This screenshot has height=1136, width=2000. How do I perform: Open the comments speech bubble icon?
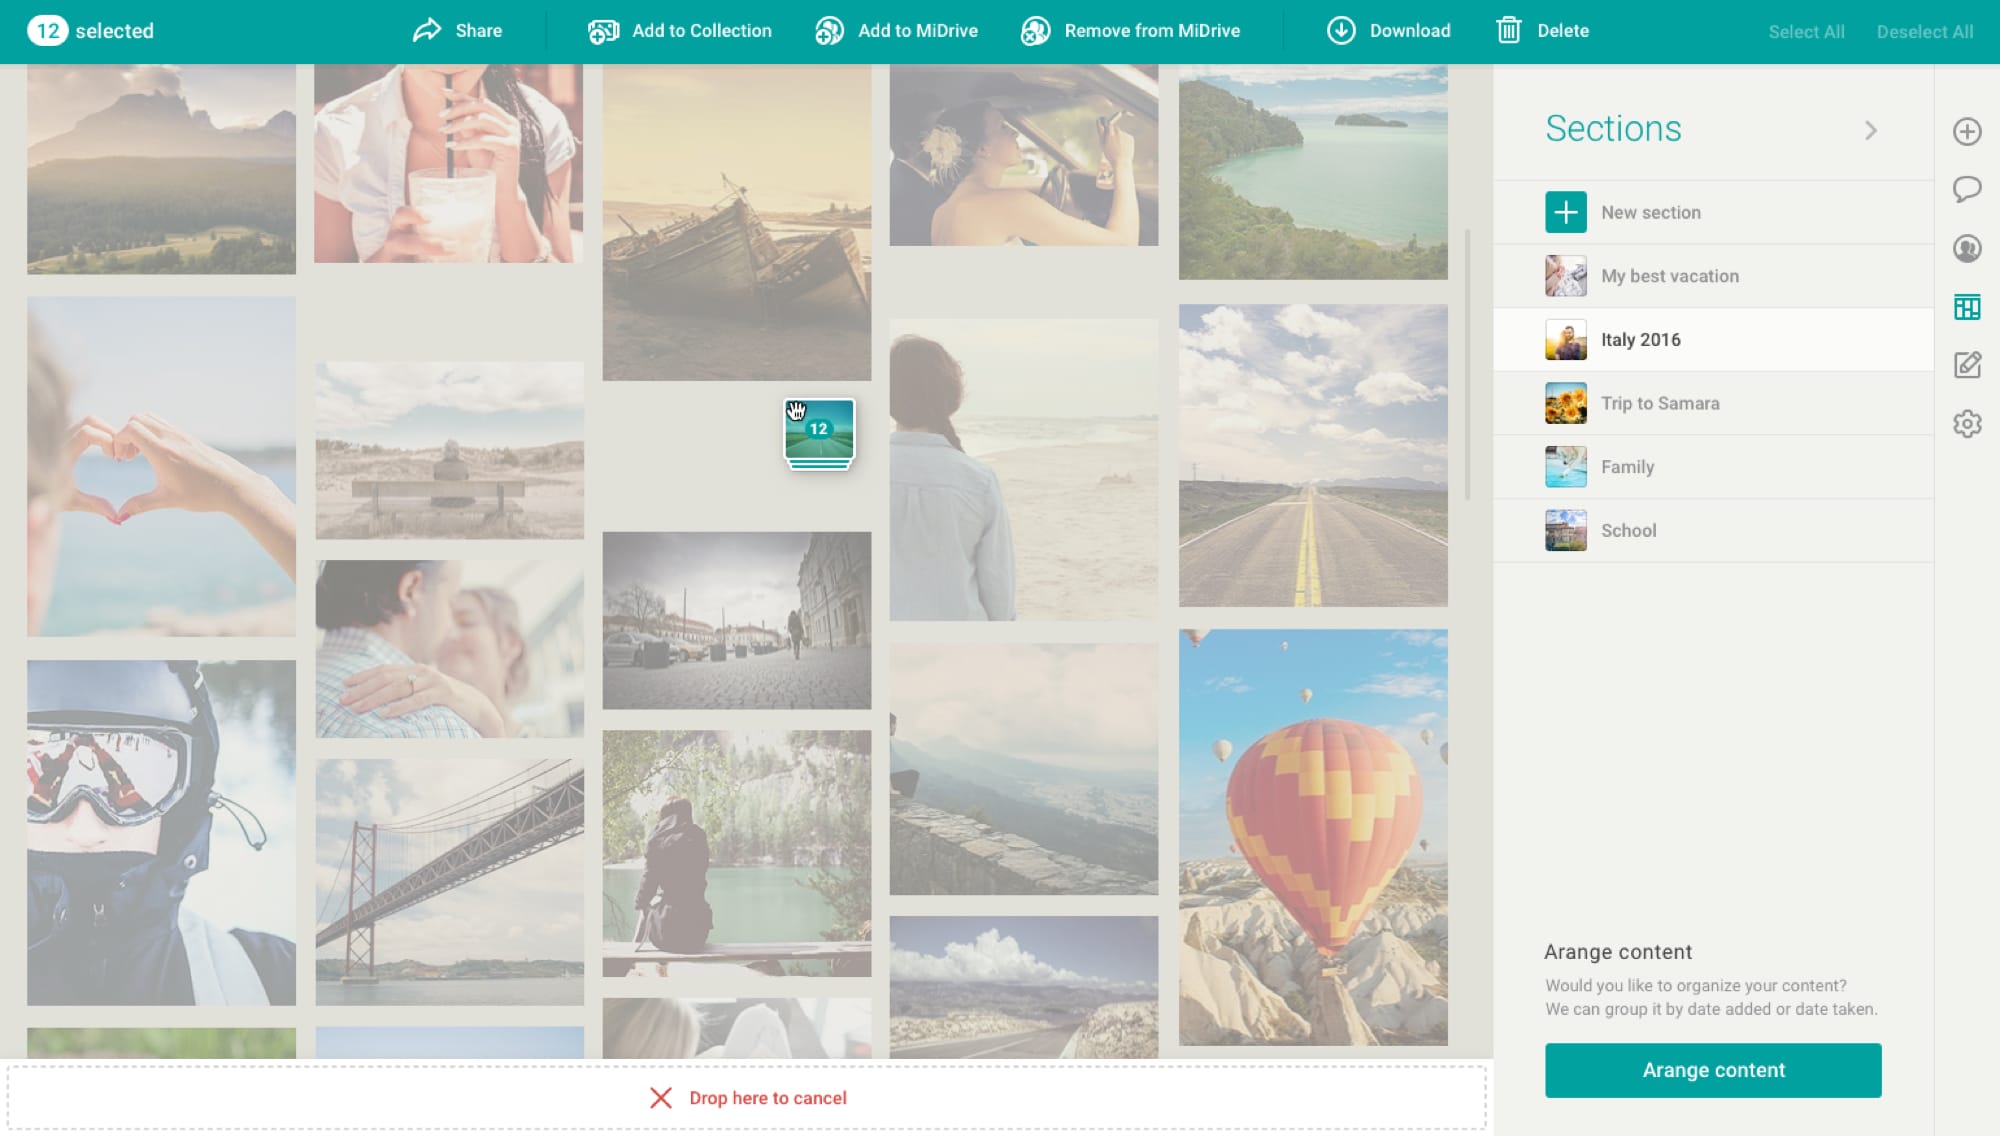pos(1966,189)
